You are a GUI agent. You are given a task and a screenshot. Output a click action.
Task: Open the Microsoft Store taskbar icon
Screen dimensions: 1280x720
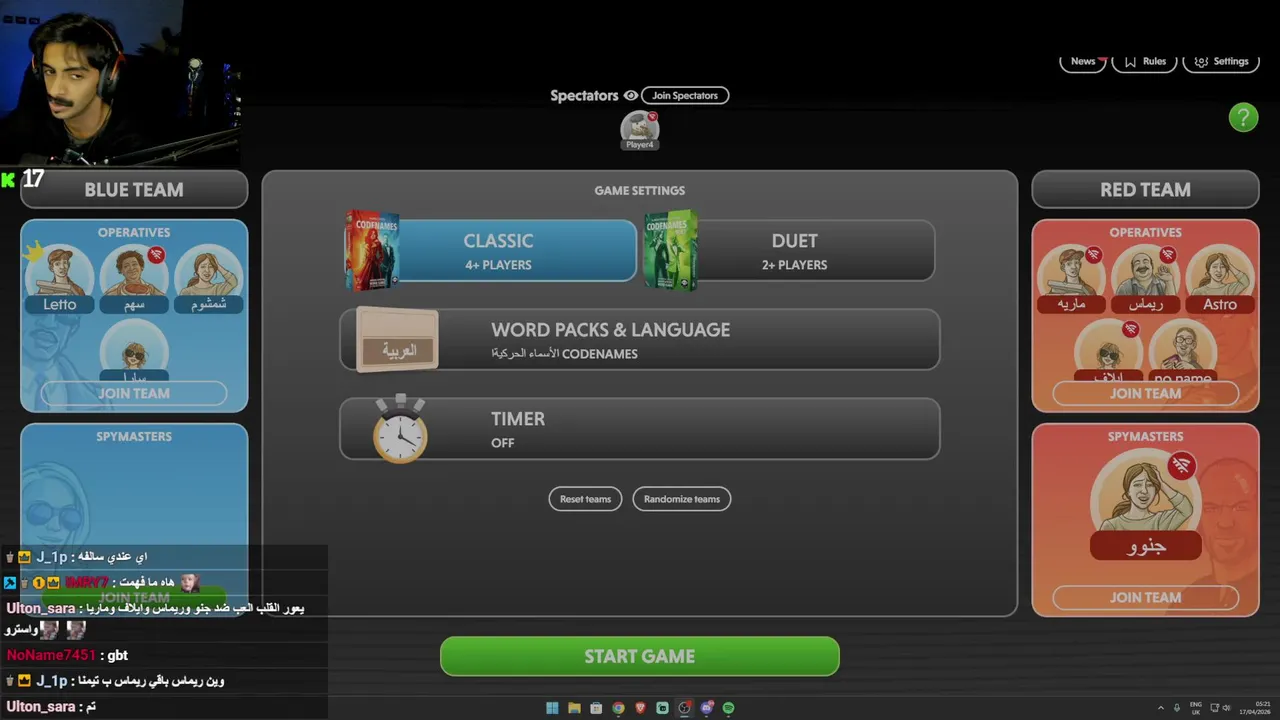coord(596,708)
